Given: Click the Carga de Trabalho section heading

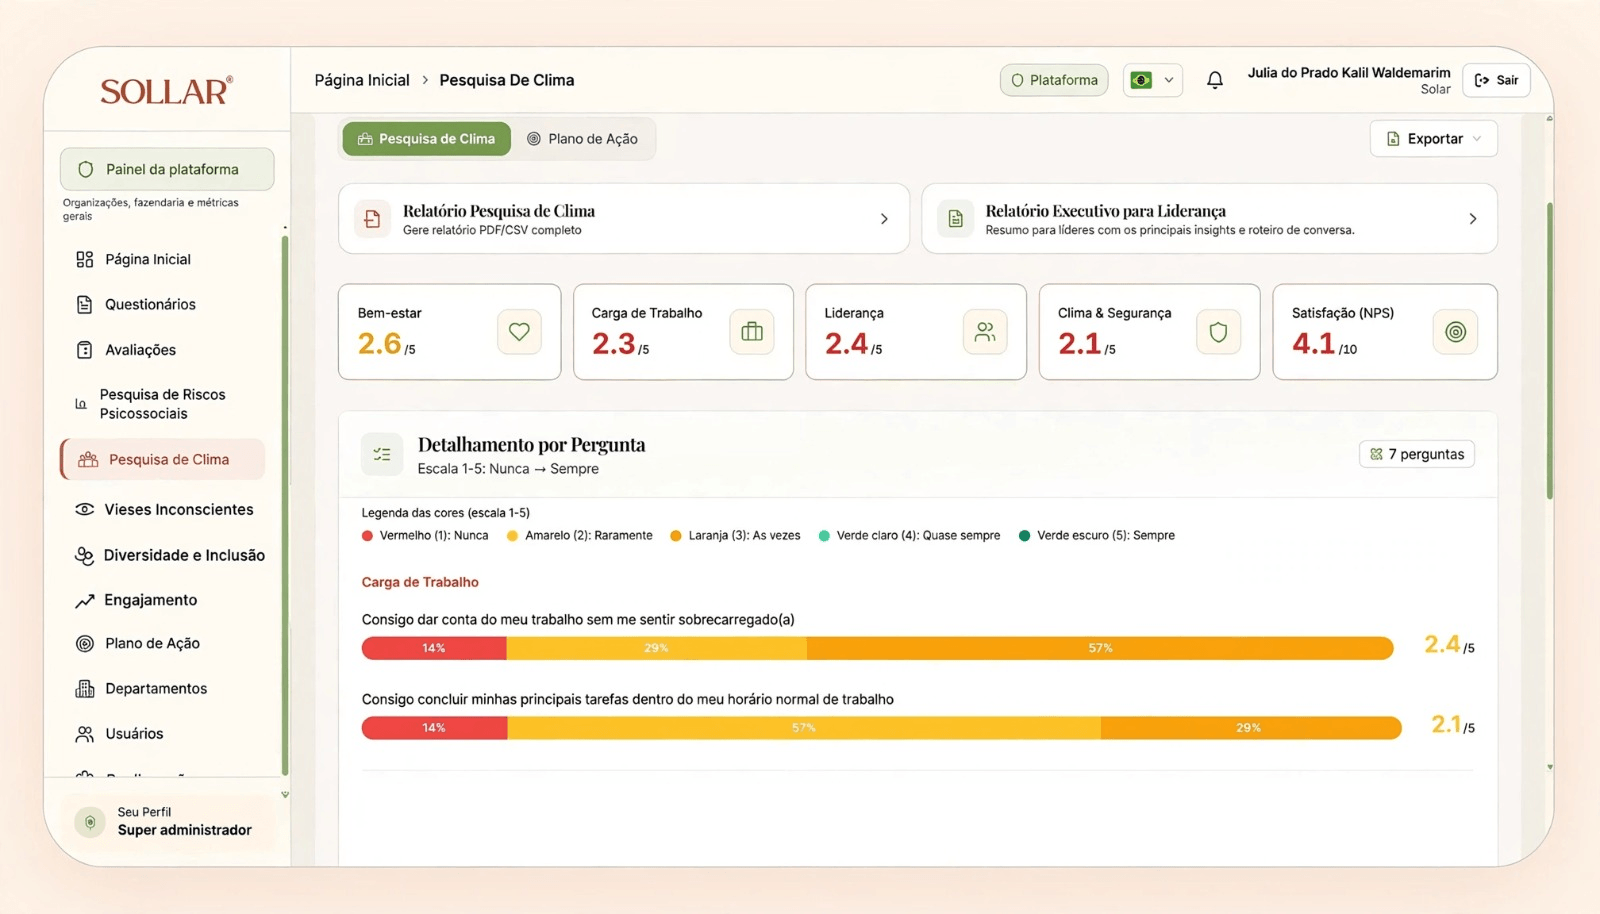Looking at the screenshot, I should point(420,582).
